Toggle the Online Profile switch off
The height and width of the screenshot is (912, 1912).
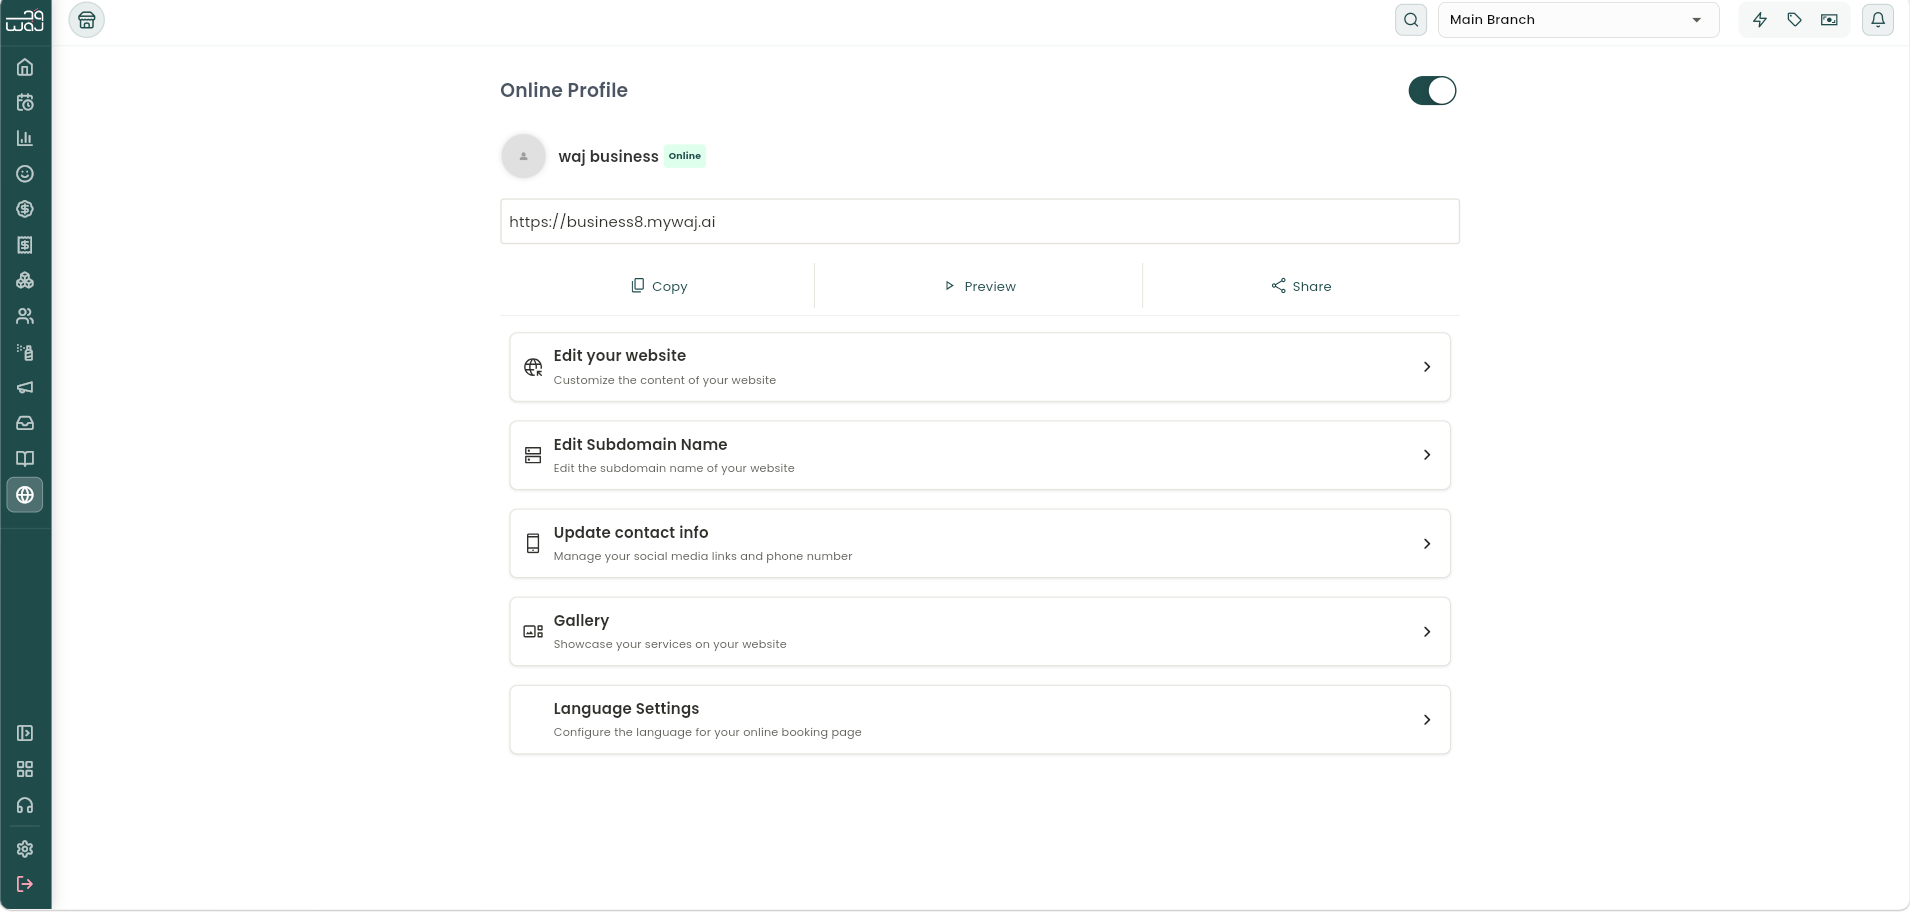tap(1432, 91)
